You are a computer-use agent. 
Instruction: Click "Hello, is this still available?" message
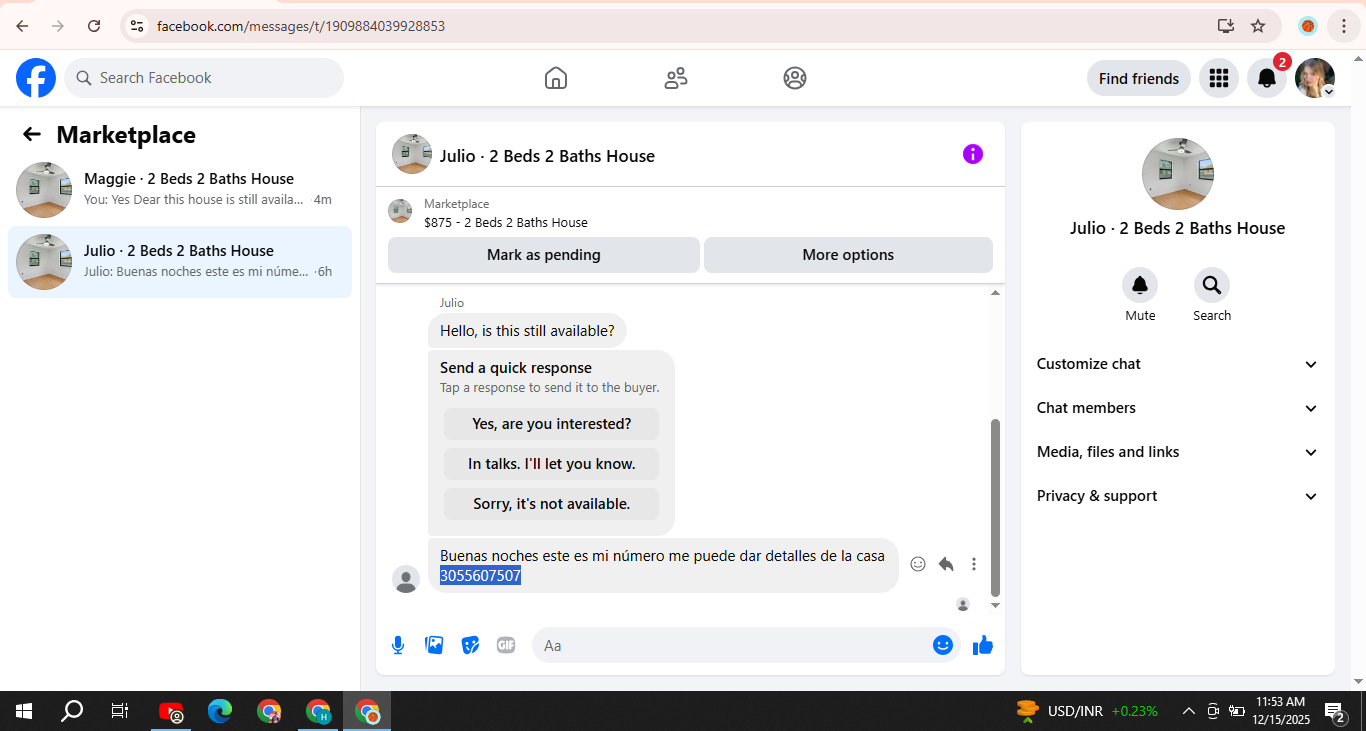tap(527, 331)
